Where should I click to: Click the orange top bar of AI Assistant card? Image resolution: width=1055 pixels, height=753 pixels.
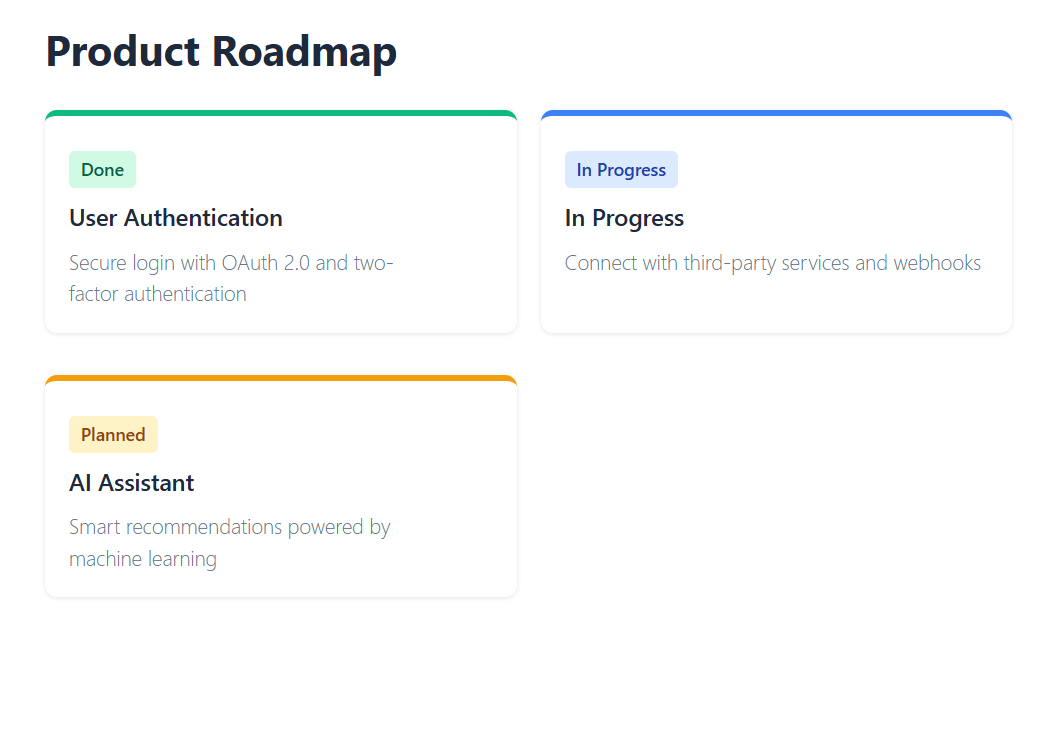[281, 379]
